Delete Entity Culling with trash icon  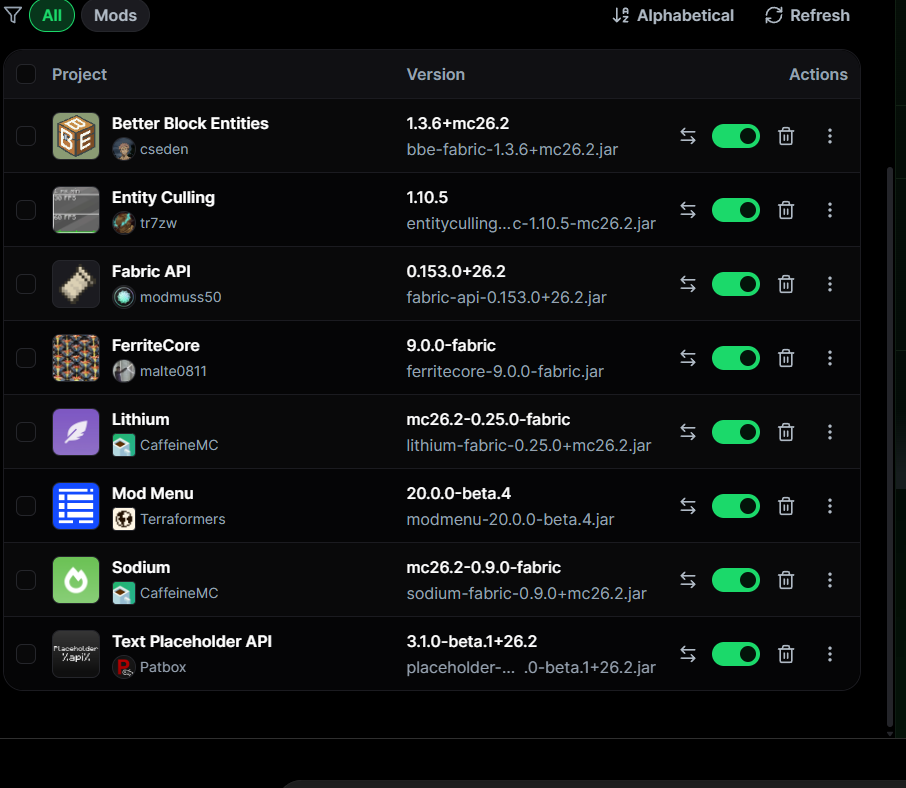click(786, 210)
